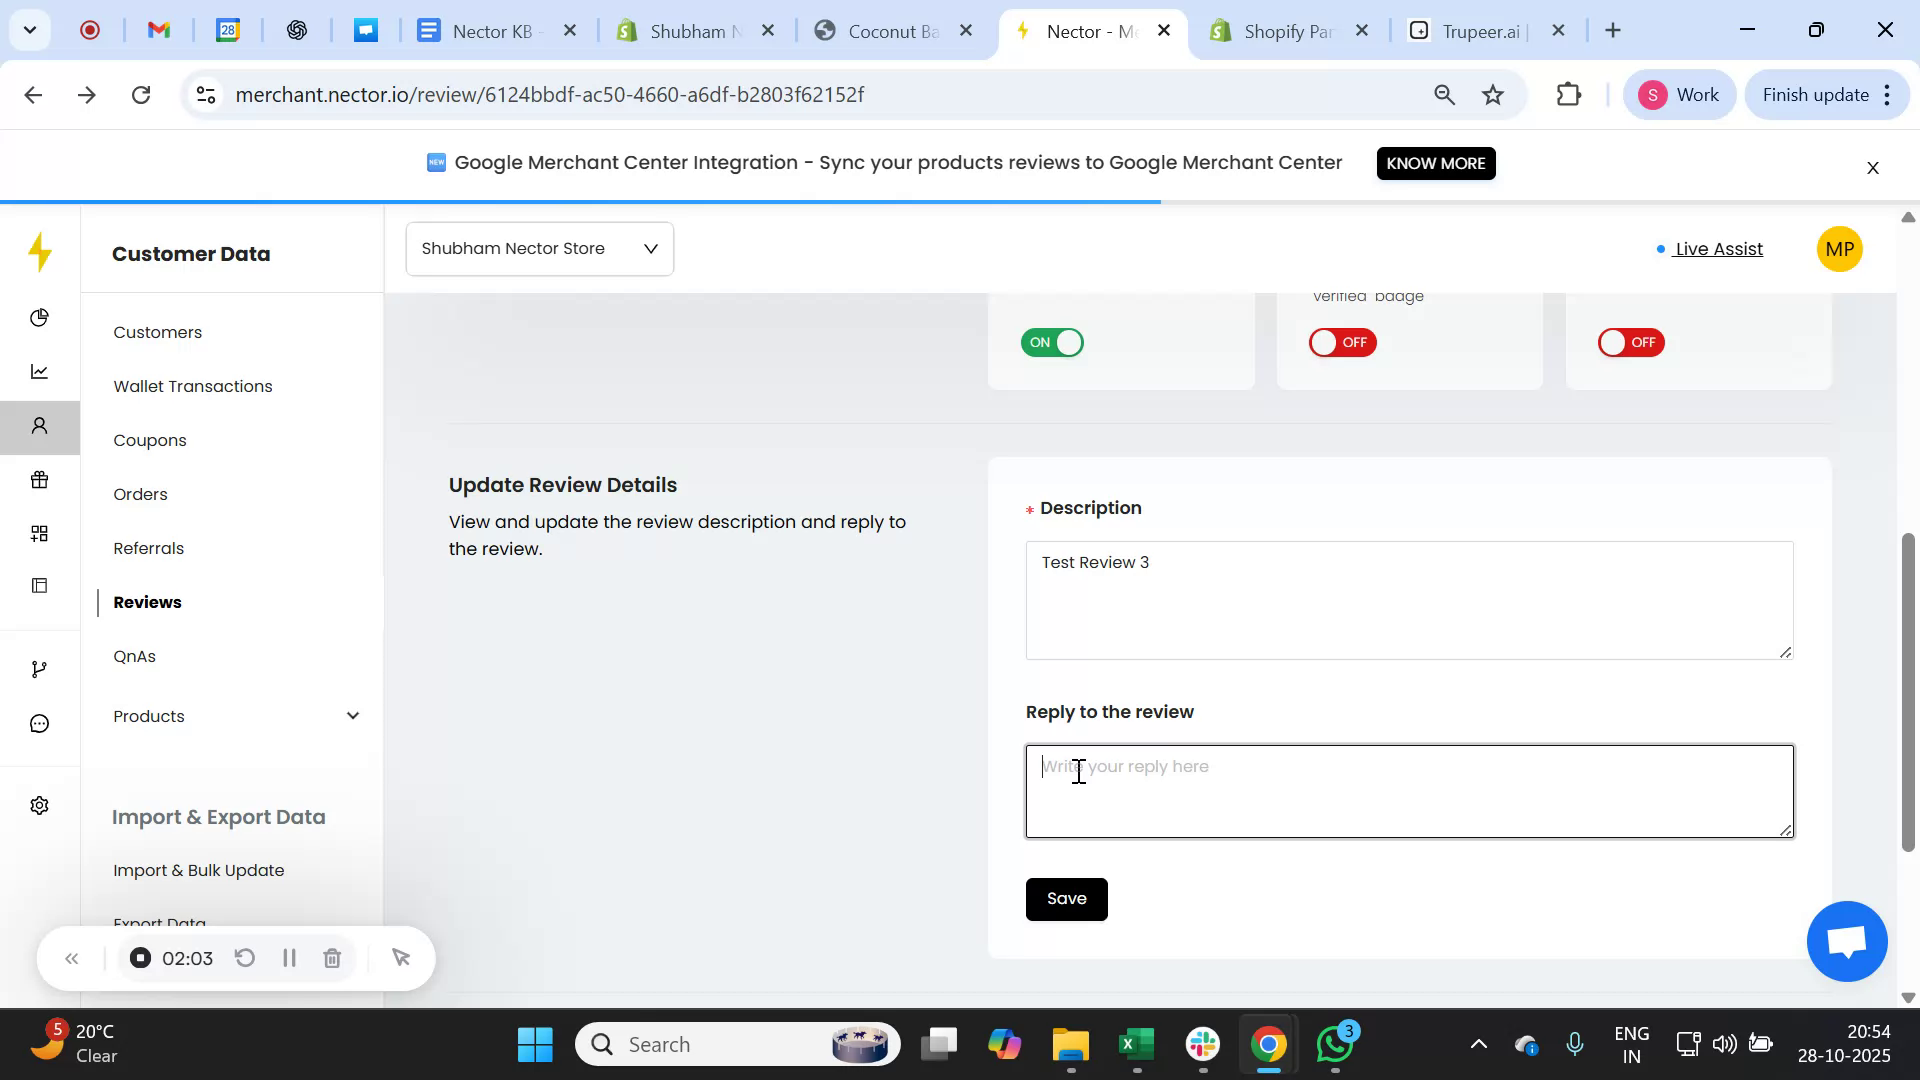1920x1080 pixels.
Task: Open the analytics pie chart panel
Action: click(40, 317)
